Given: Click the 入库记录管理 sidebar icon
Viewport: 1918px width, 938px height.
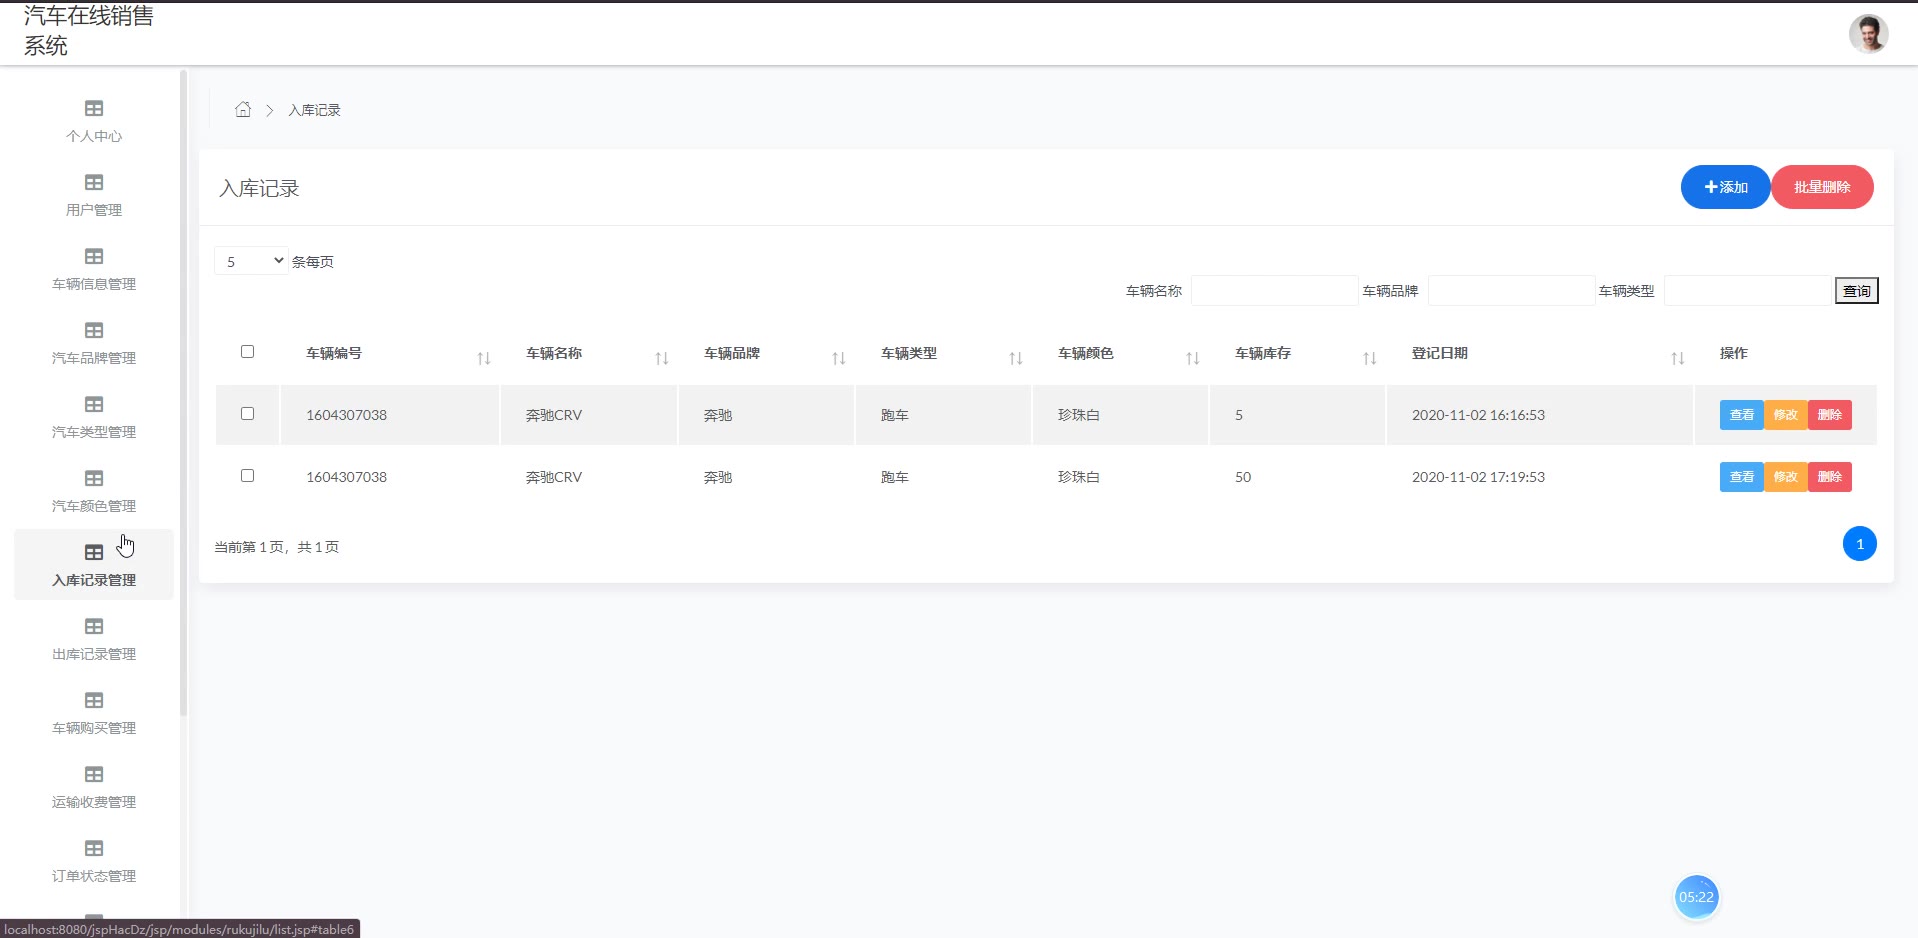Looking at the screenshot, I should [94, 552].
